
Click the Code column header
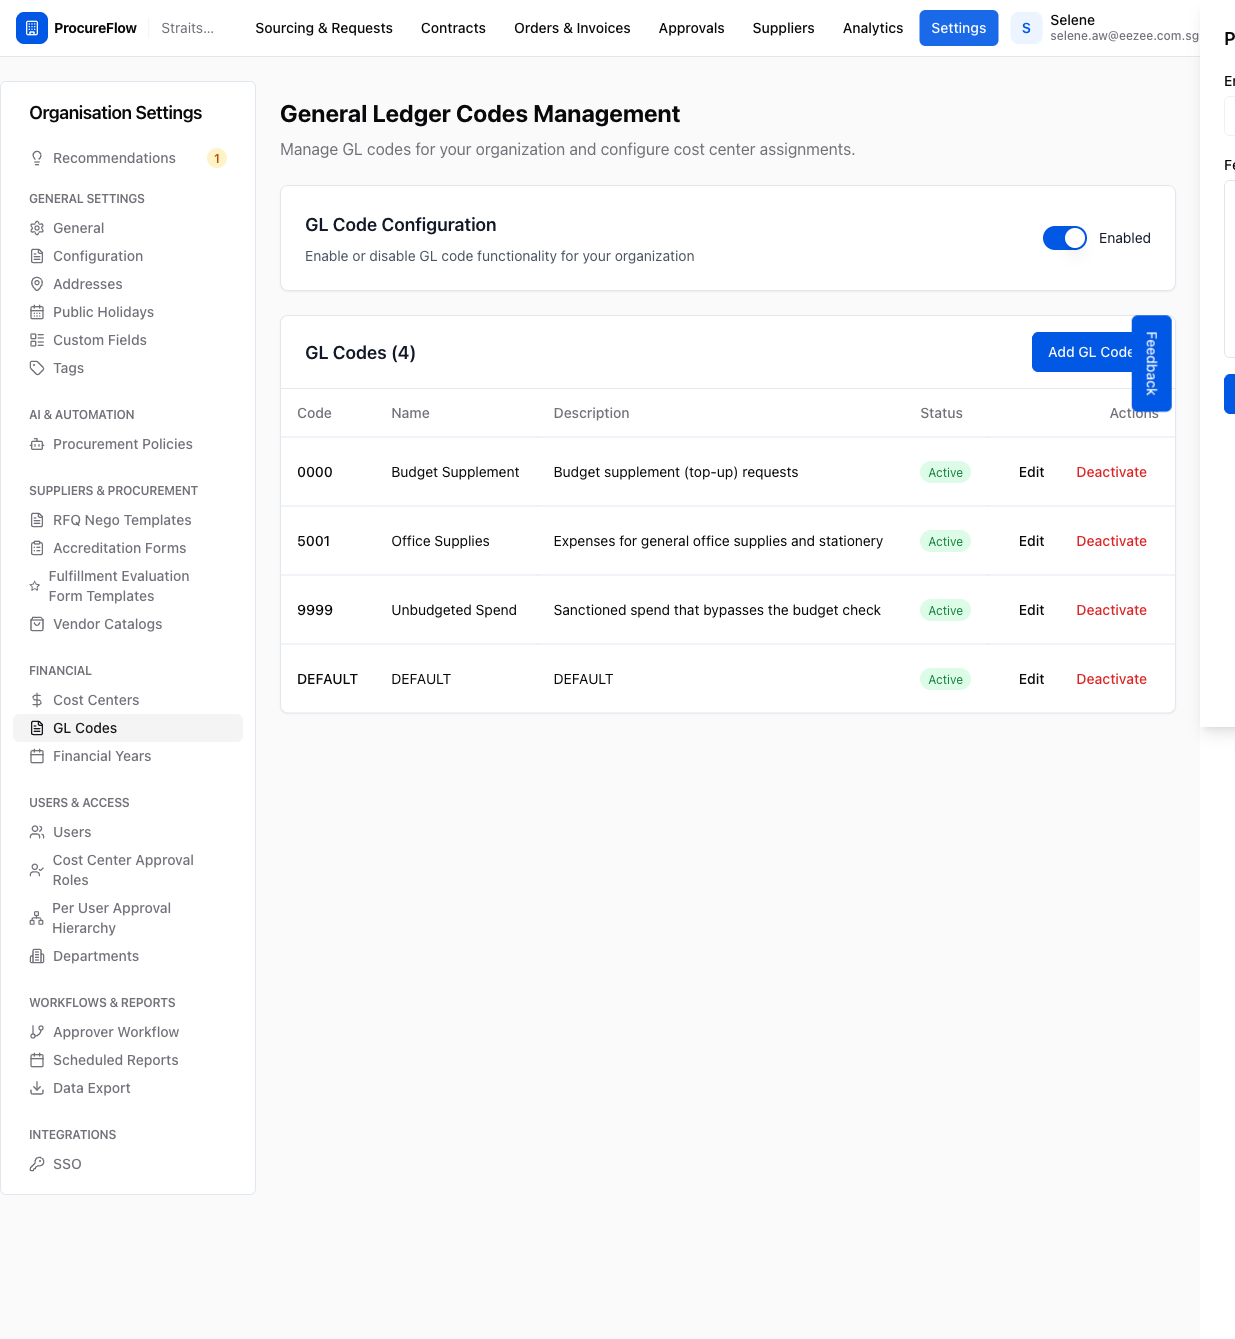click(x=314, y=413)
